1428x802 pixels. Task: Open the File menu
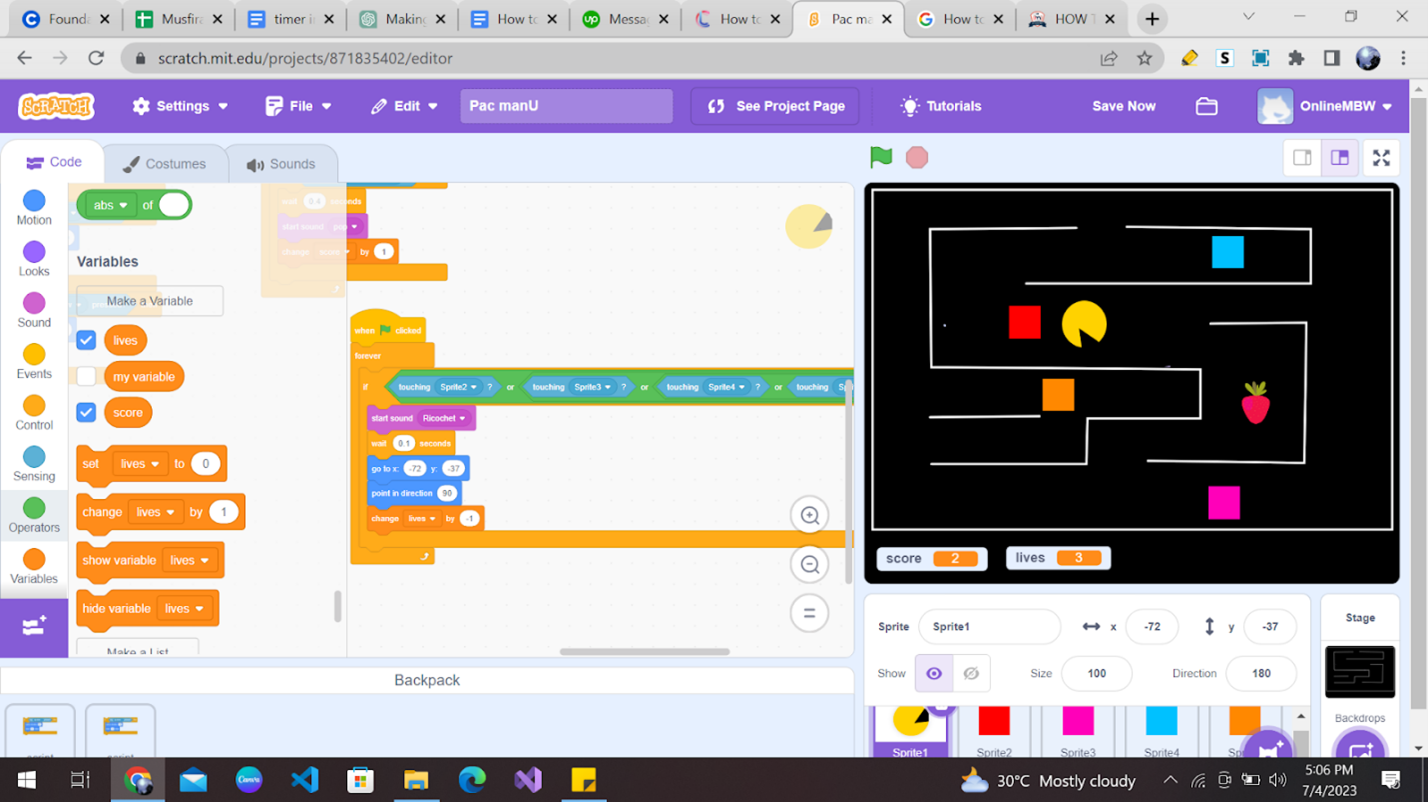(x=298, y=106)
